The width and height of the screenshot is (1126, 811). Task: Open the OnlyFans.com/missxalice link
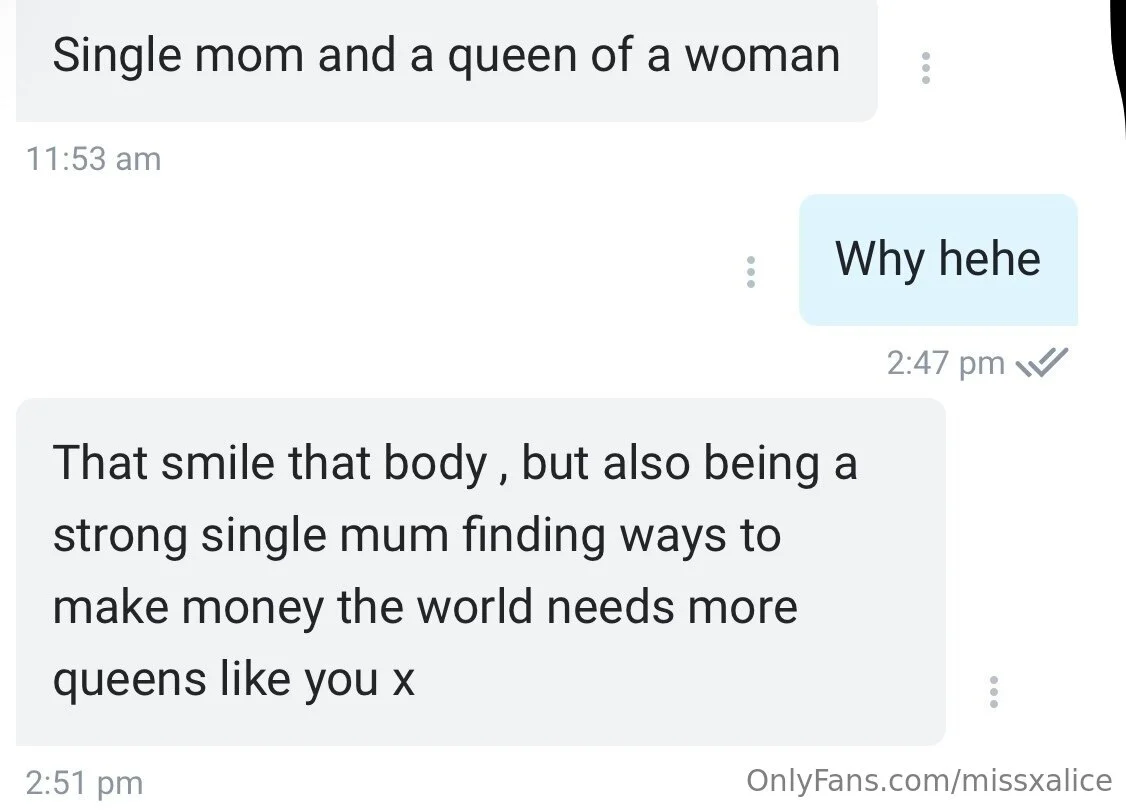[929, 780]
